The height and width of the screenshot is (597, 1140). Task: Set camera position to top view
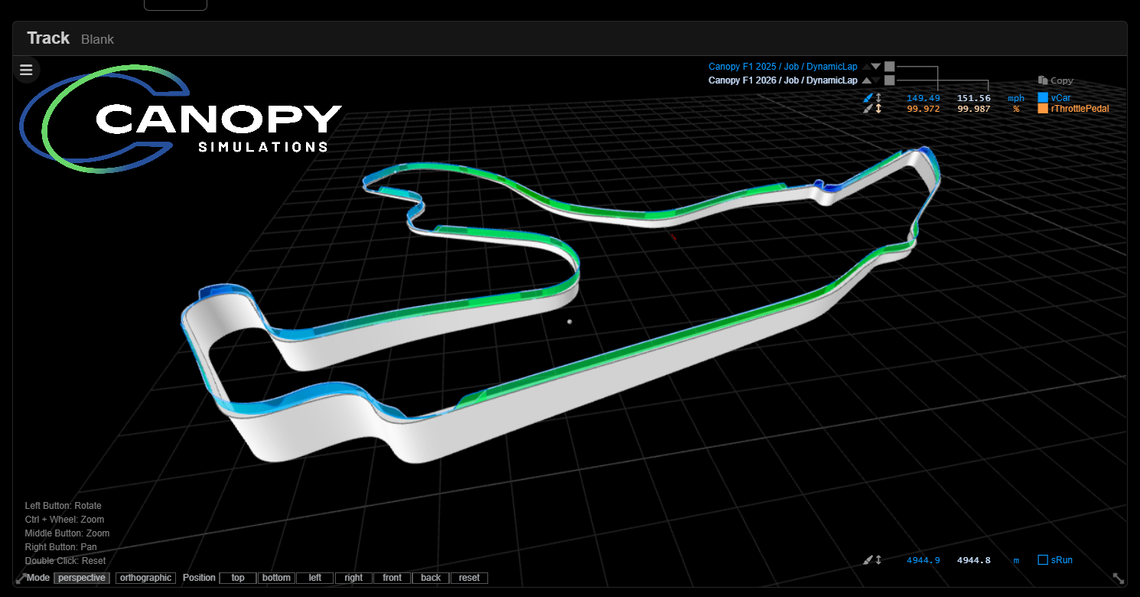(x=238, y=578)
